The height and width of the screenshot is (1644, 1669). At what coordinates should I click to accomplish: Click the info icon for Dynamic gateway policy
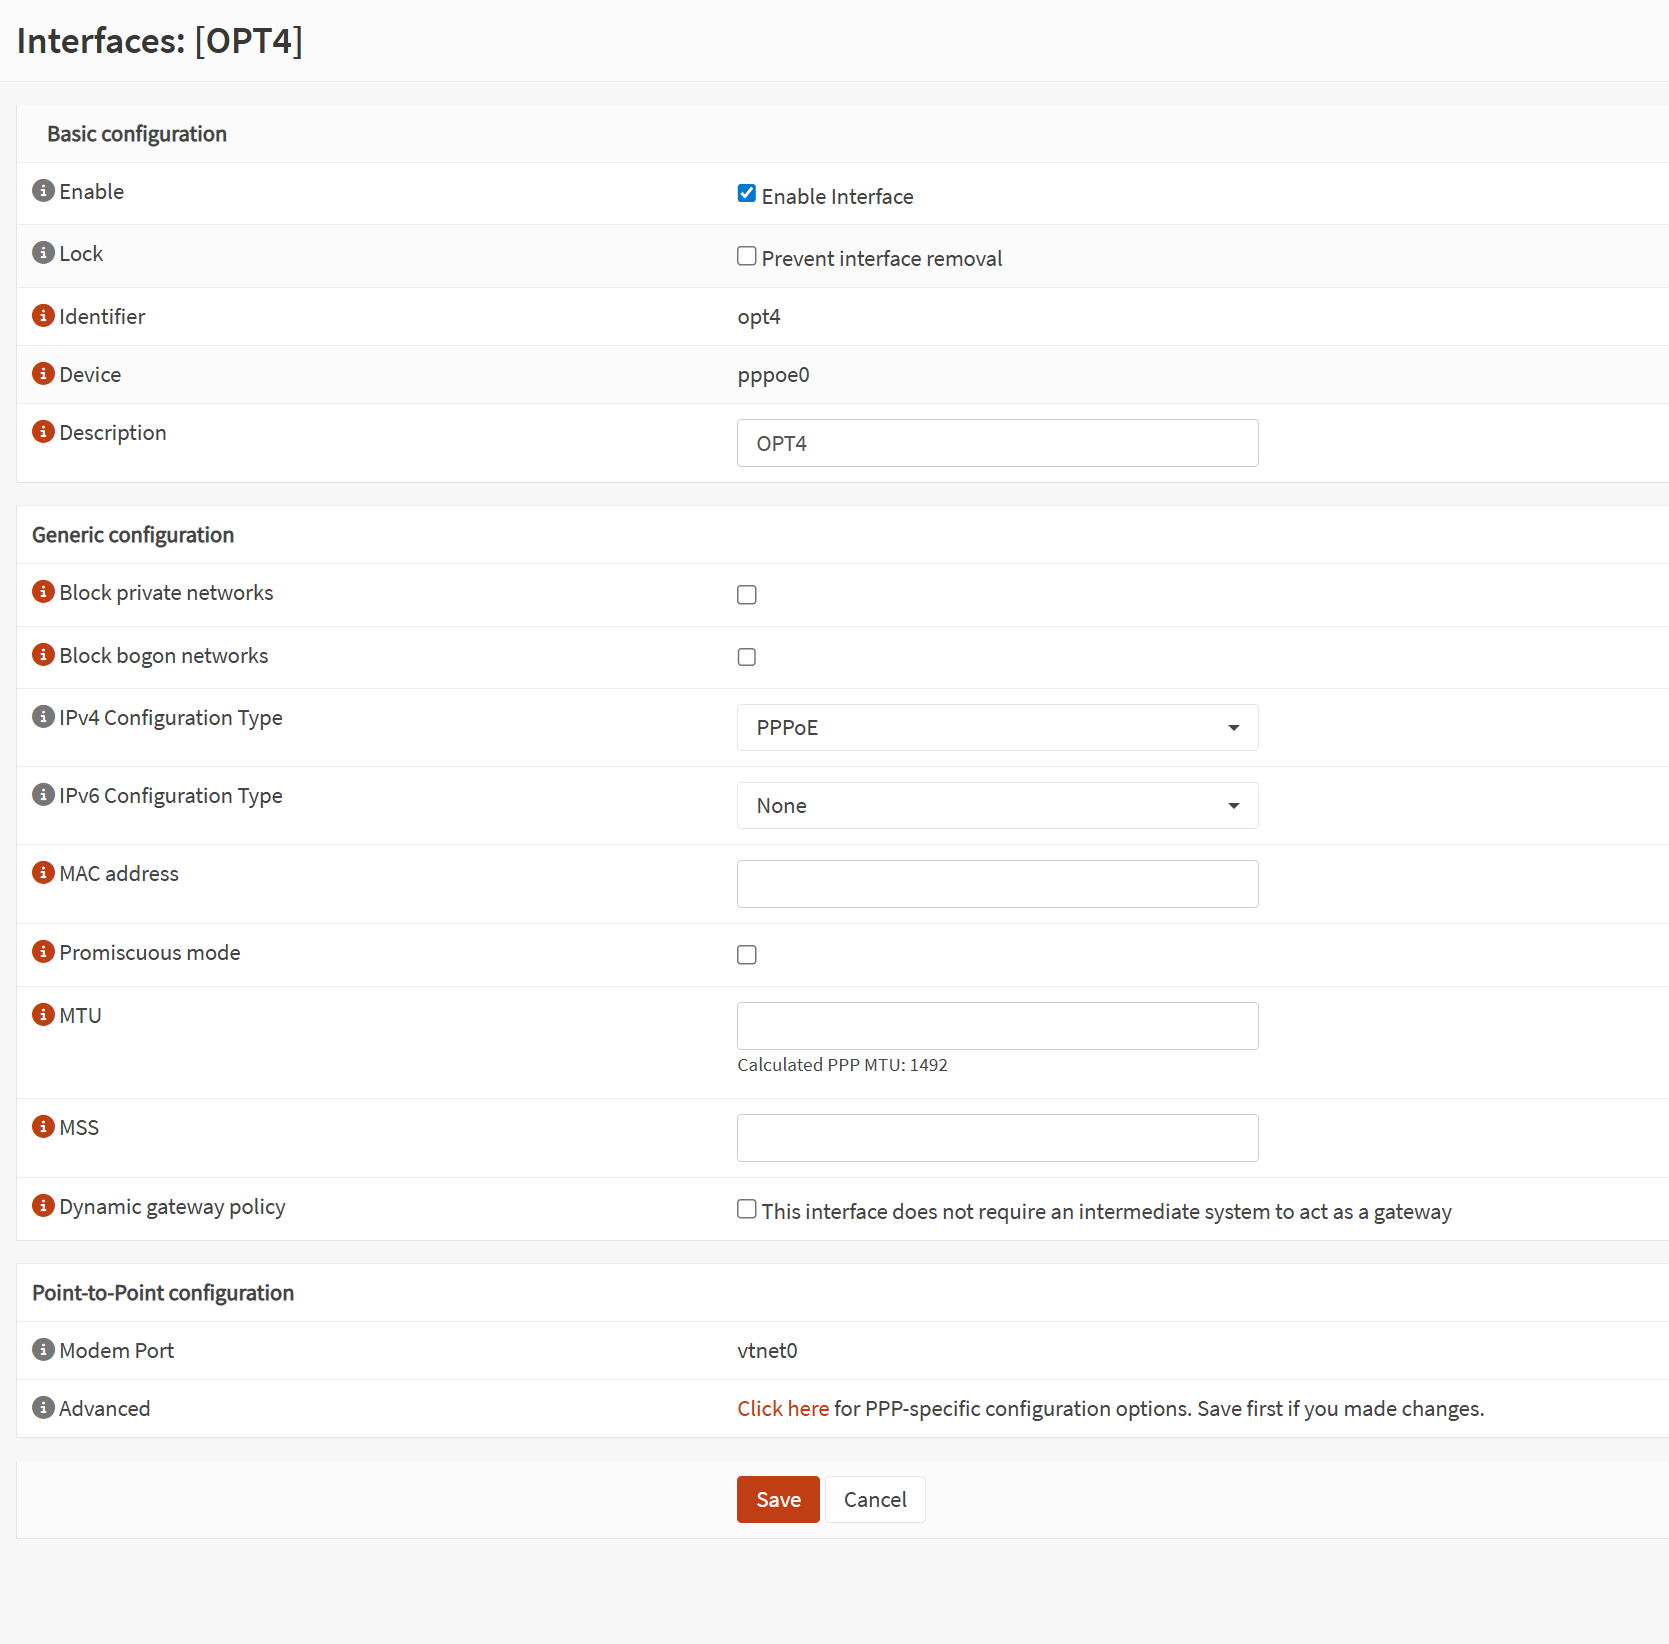(x=43, y=1206)
